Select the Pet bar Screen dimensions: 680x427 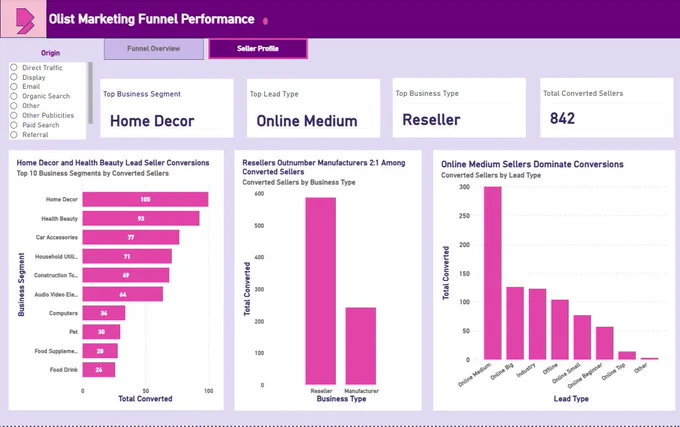(x=101, y=332)
